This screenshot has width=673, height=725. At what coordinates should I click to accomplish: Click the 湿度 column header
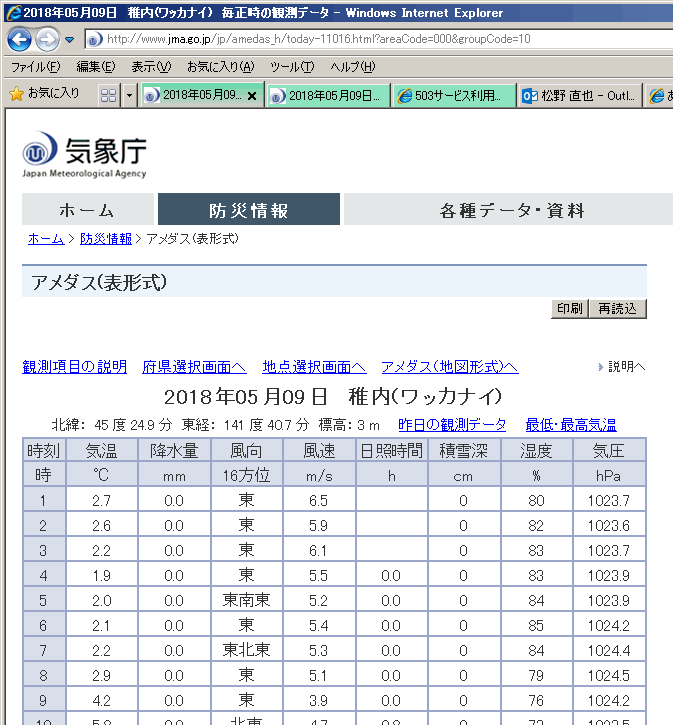536,450
